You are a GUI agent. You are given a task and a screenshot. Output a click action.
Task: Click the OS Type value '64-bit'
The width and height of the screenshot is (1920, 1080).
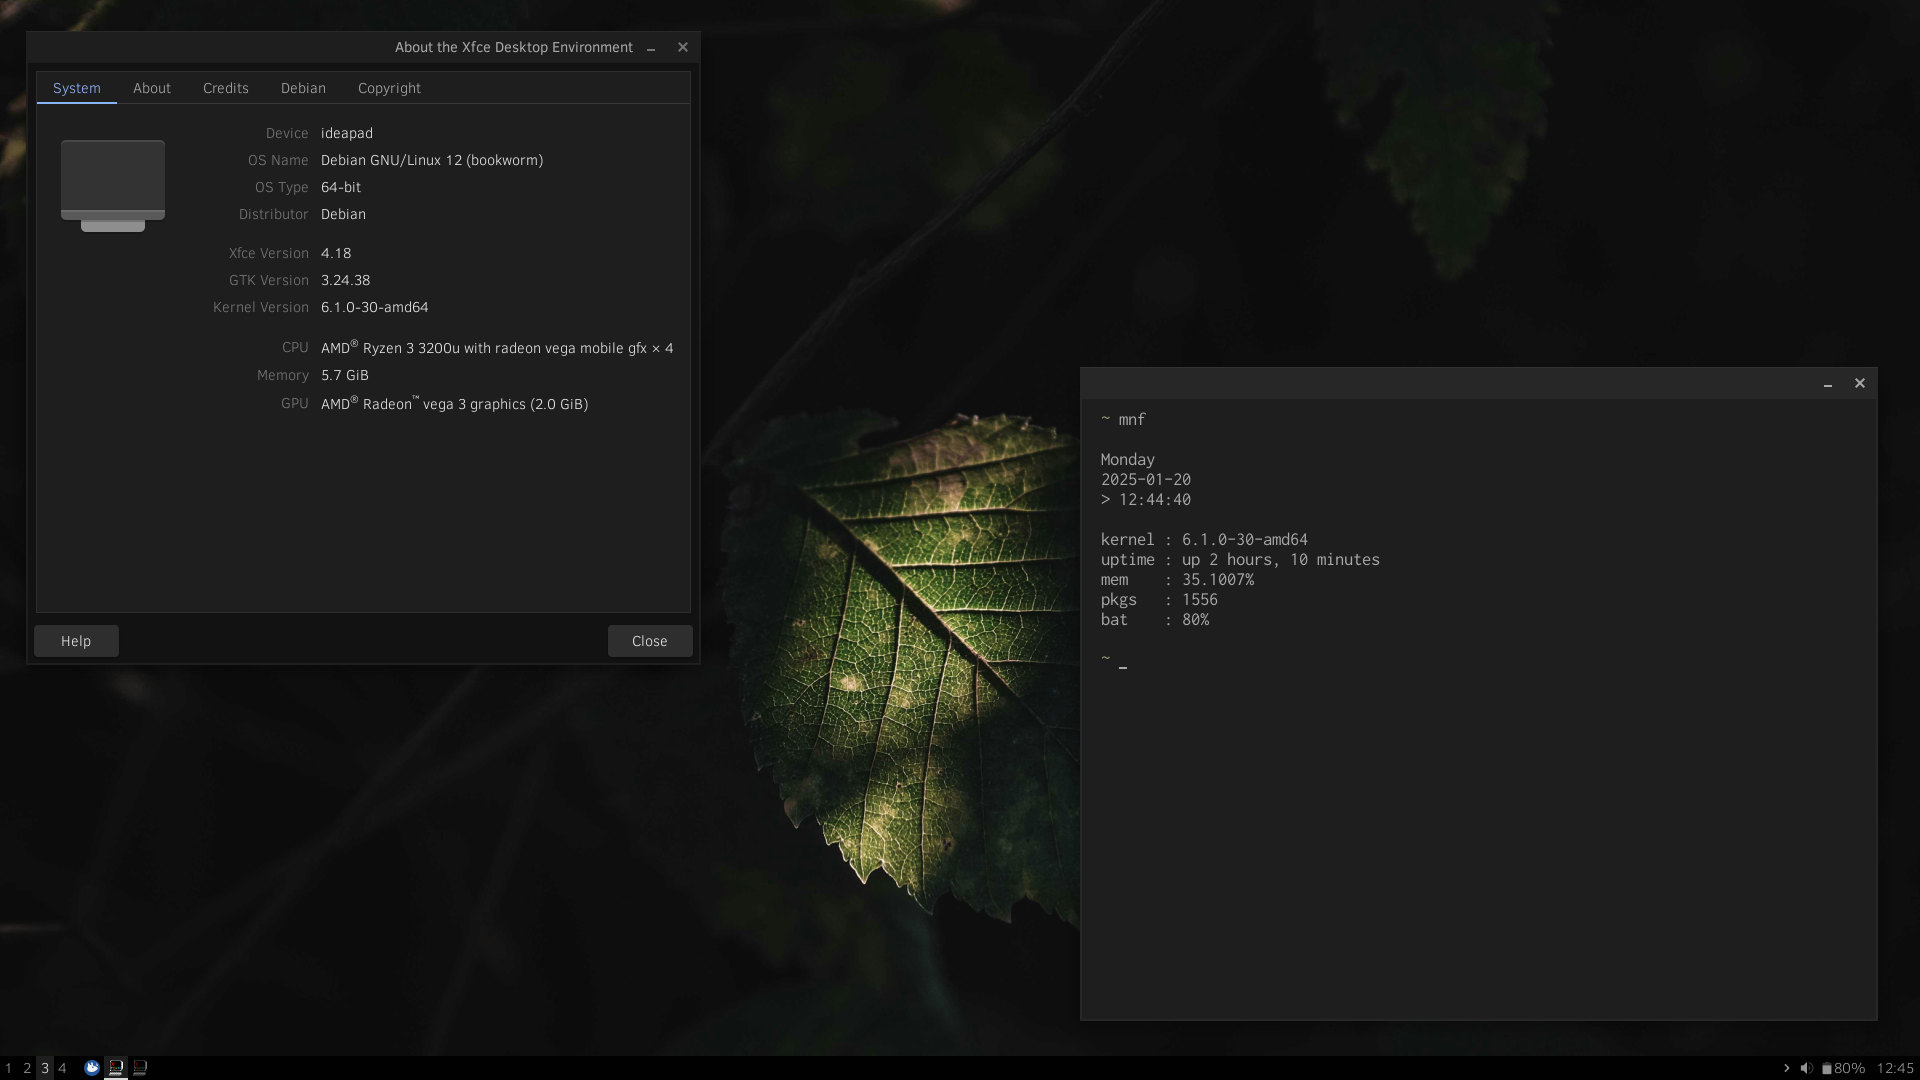coord(341,187)
